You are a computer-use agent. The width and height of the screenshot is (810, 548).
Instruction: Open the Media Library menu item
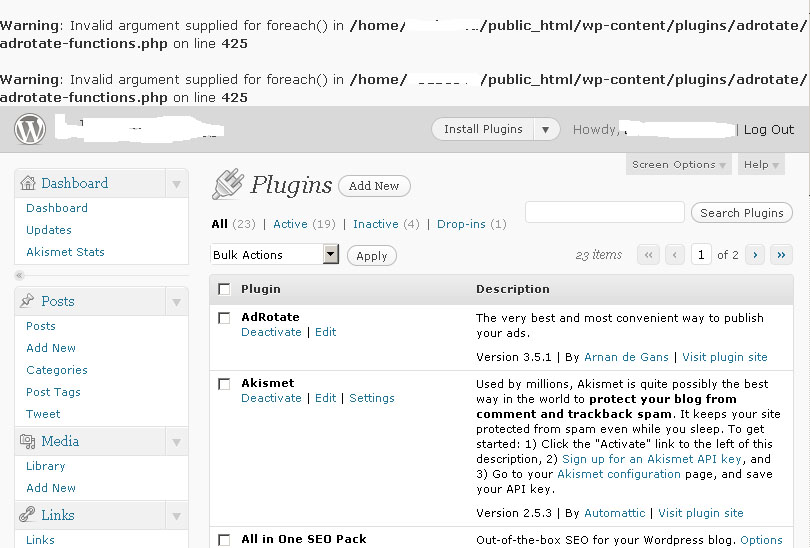click(x=45, y=466)
